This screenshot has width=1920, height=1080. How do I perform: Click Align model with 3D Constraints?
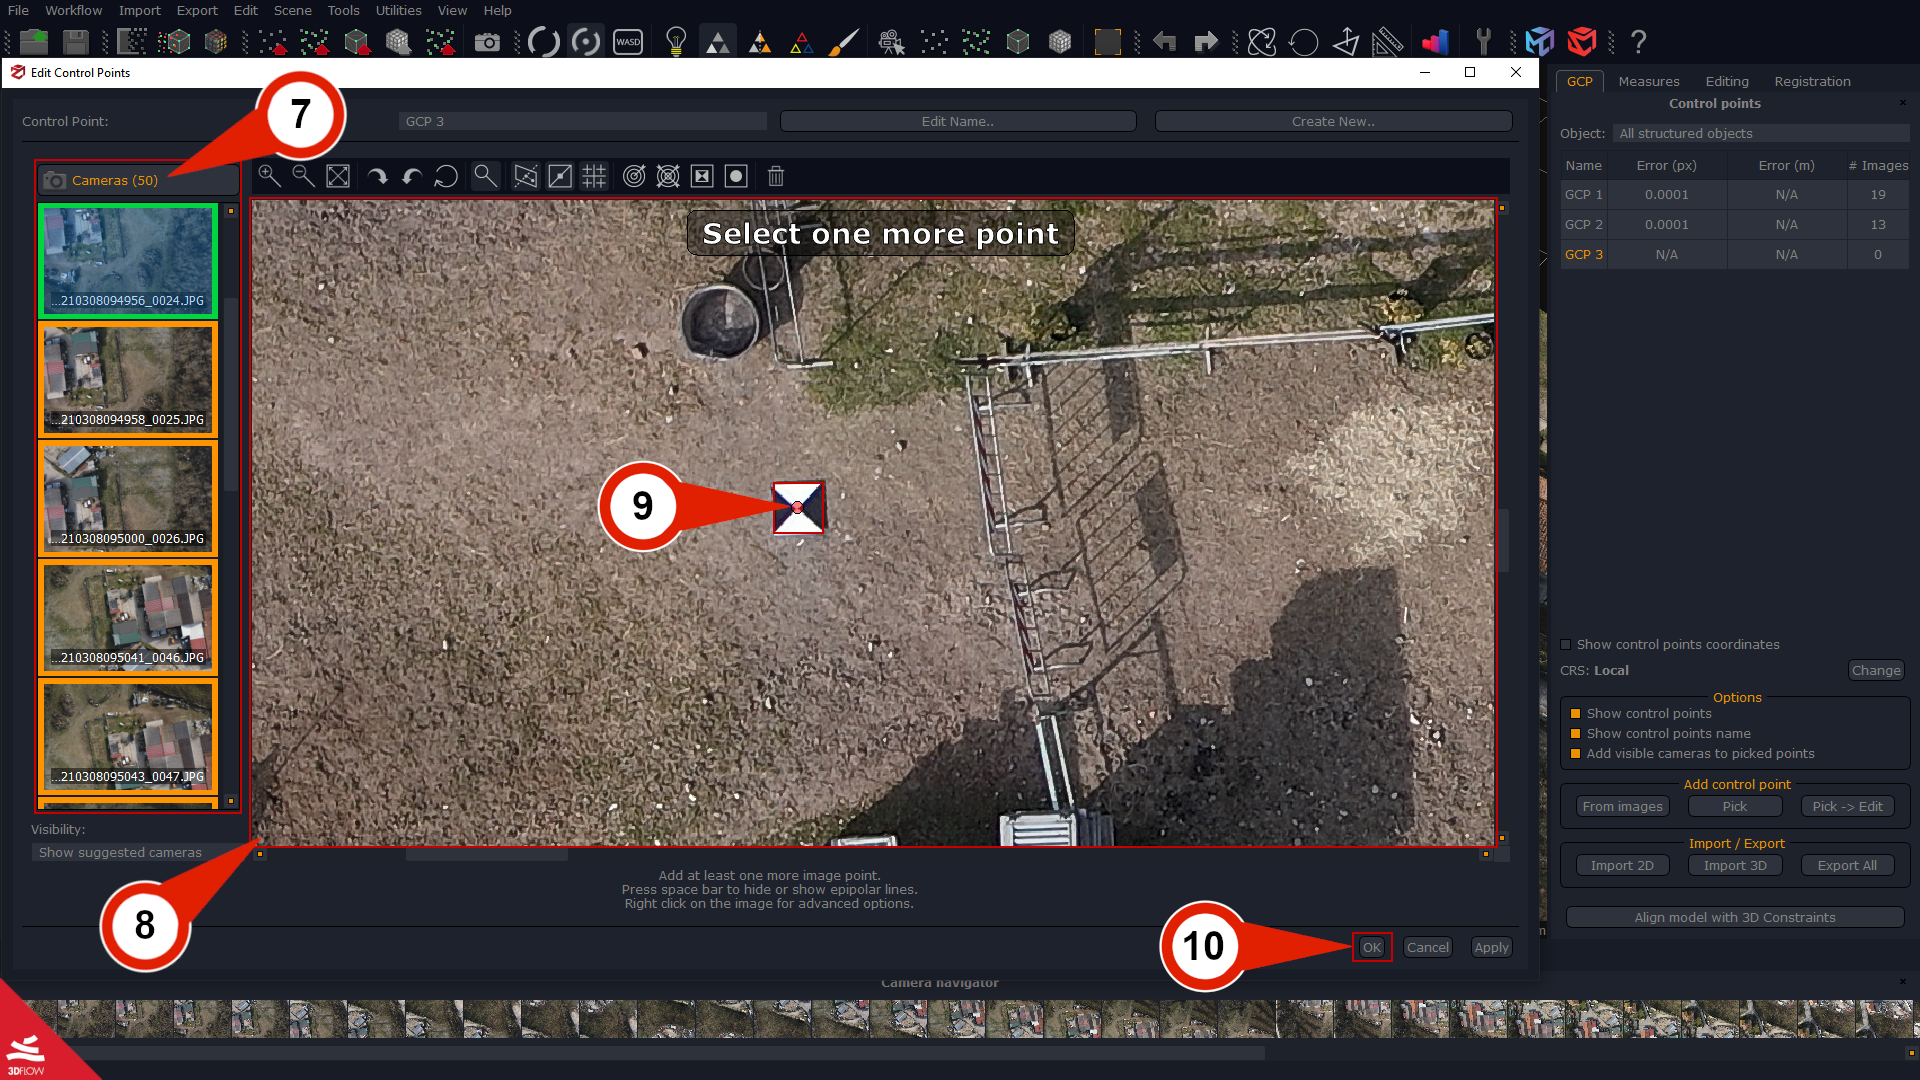[x=1735, y=918]
